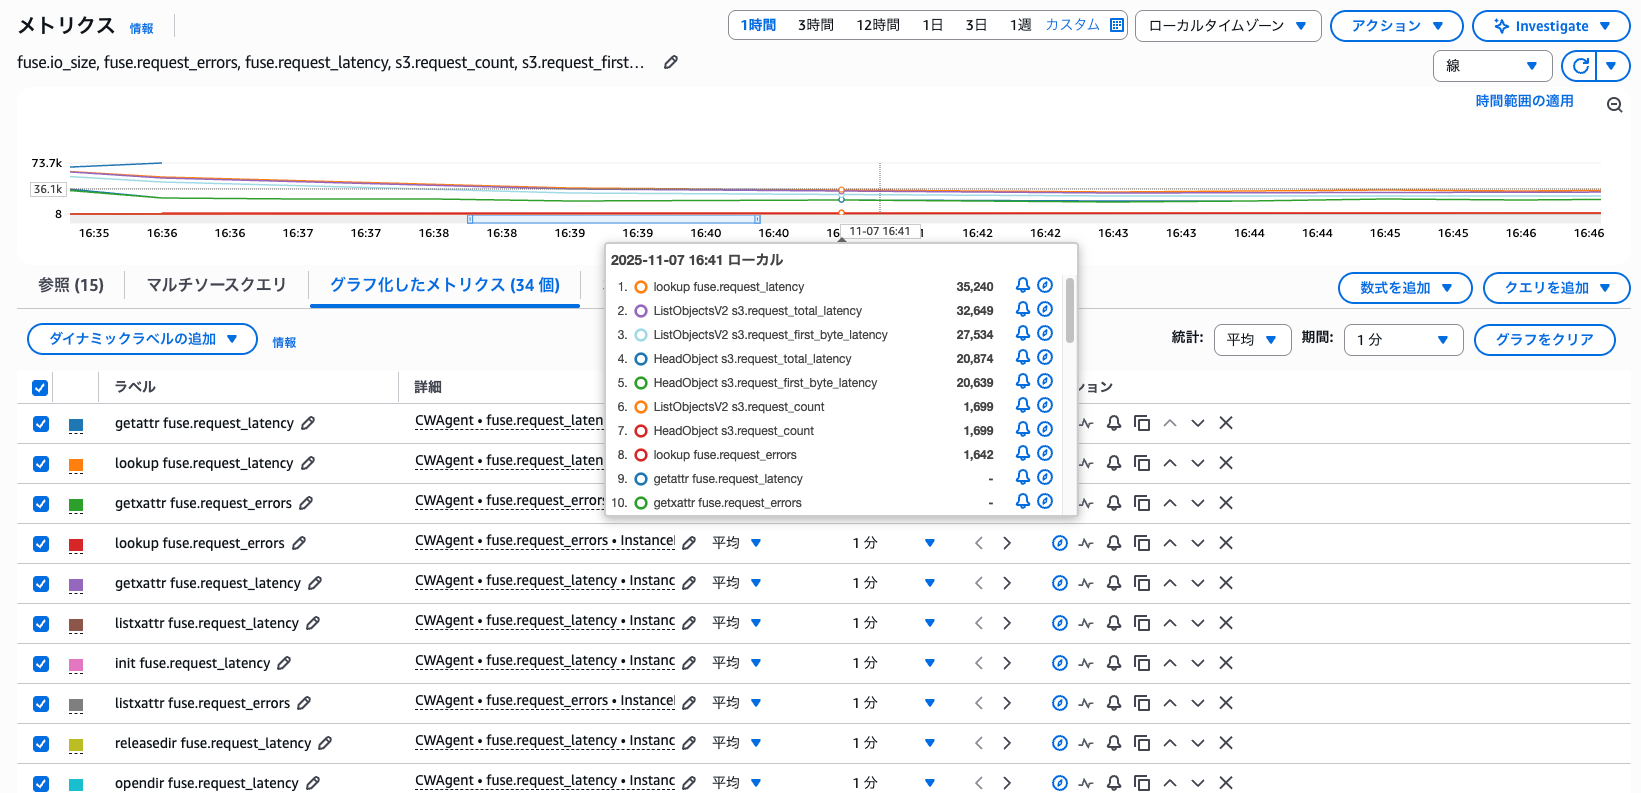Move getxattr fuse.request_latency row down
This screenshot has width=1641, height=793.
1198,583
